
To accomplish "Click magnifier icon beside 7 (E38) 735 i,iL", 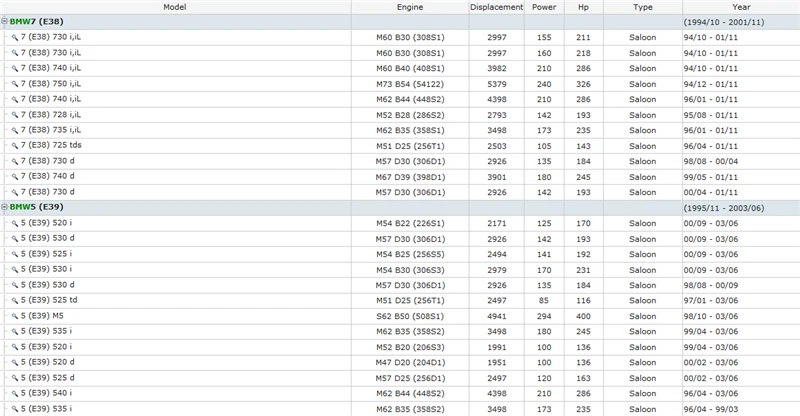I will (15, 131).
